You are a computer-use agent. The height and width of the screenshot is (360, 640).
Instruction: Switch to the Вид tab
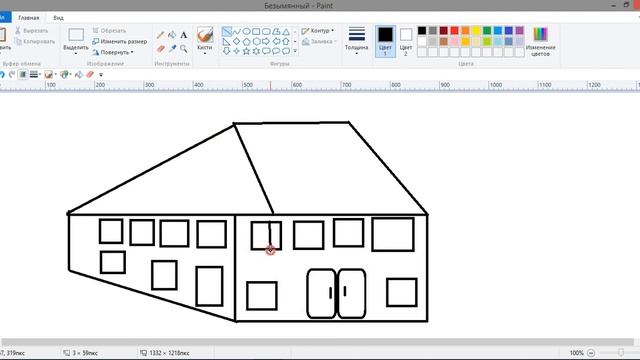(x=58, y=18)
